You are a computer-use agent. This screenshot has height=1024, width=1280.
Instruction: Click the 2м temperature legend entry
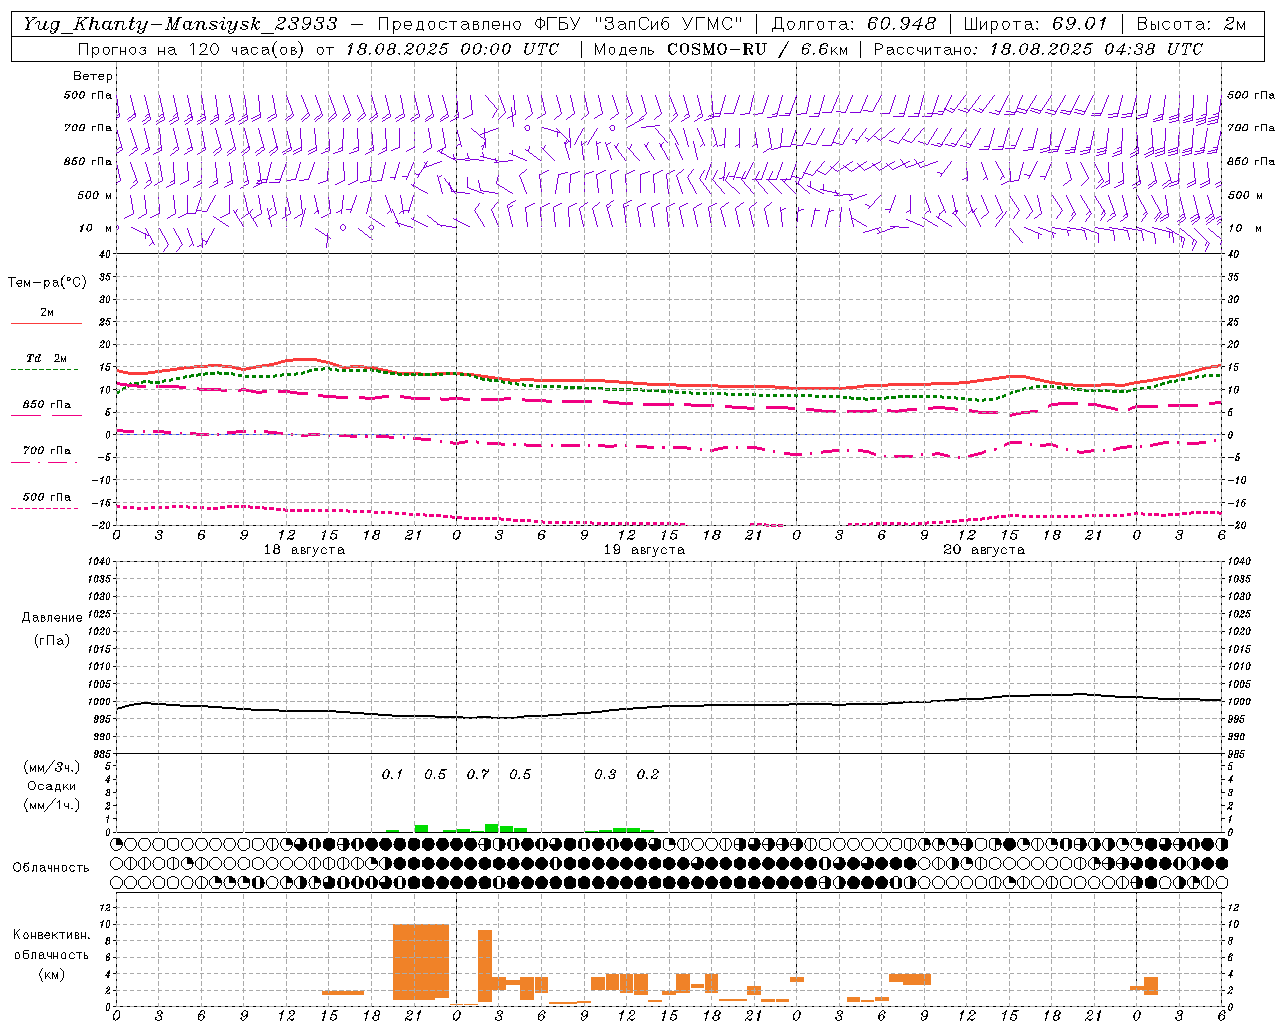point(47,312)
